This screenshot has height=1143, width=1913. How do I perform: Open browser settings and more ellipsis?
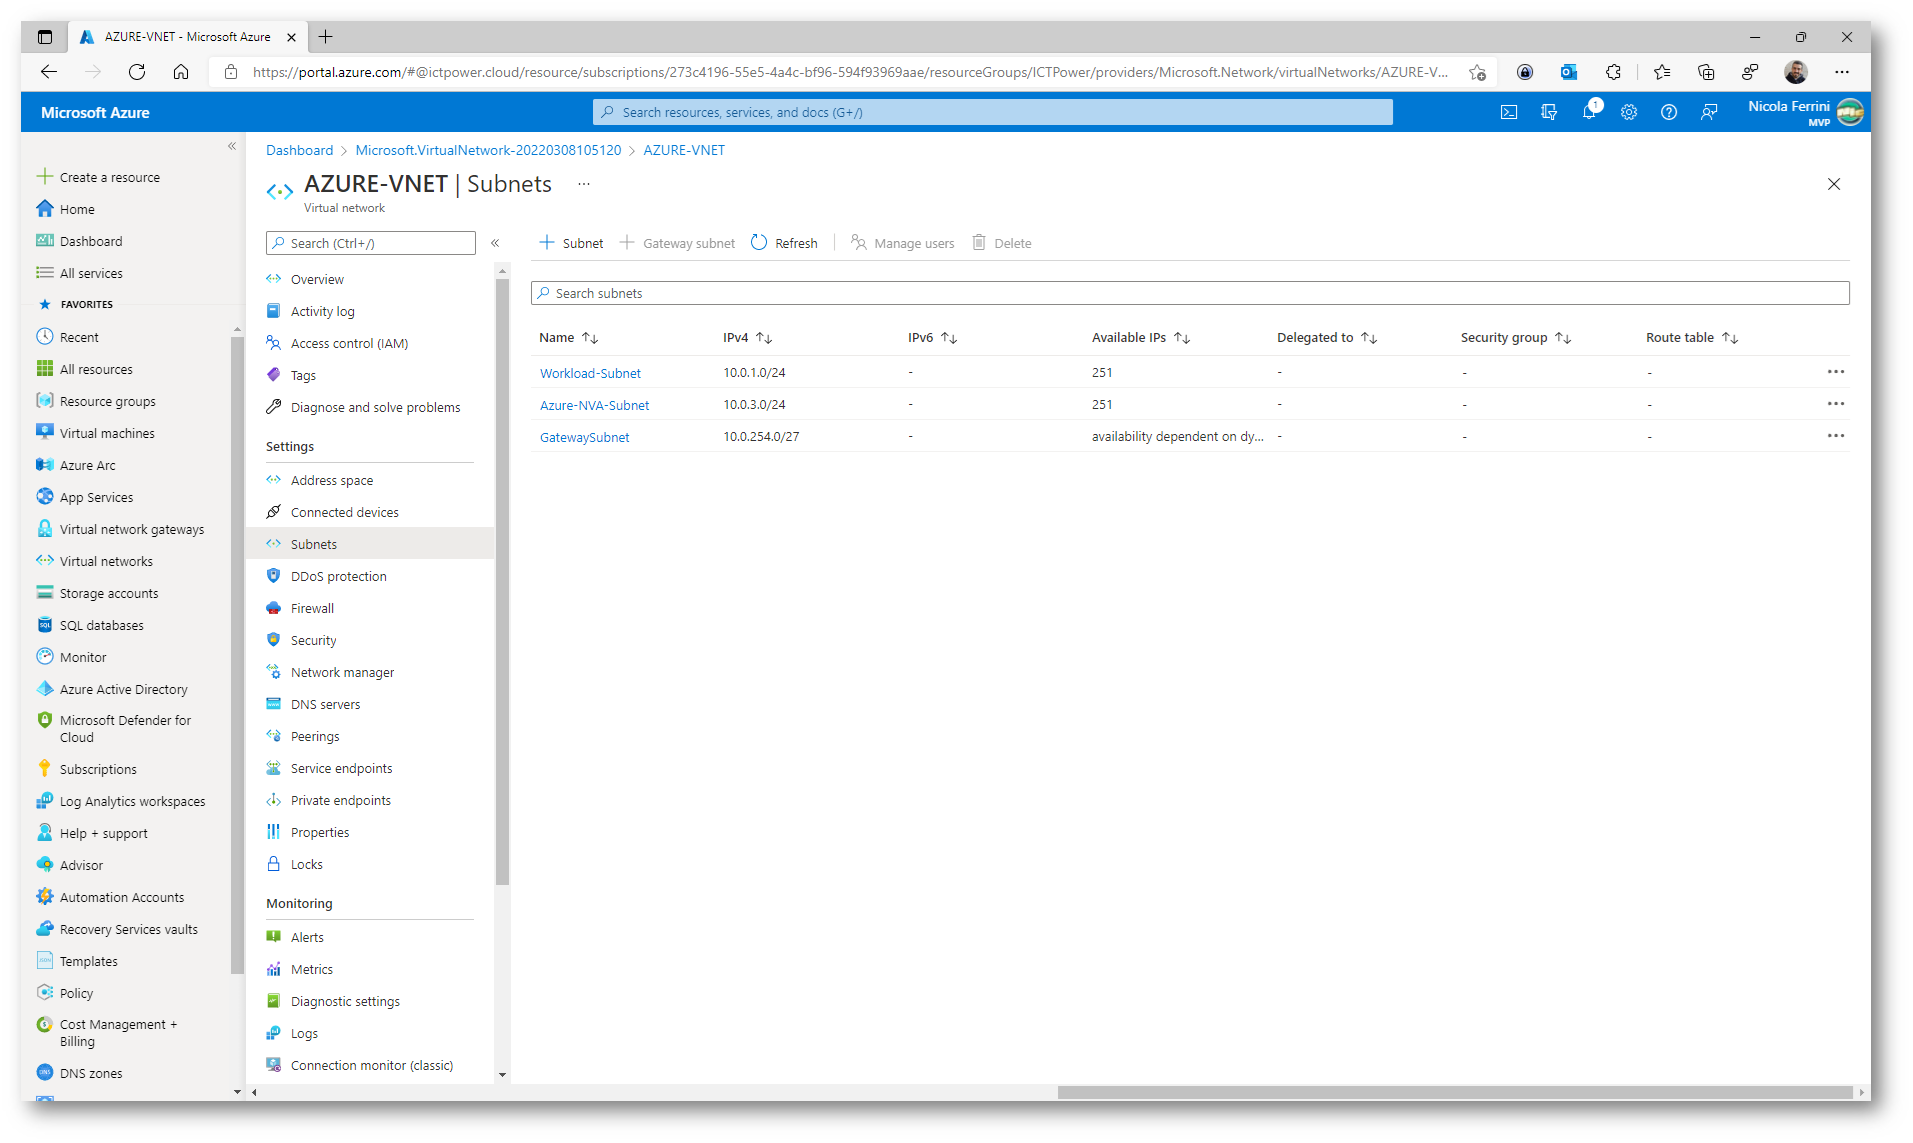click(1842, 72)
